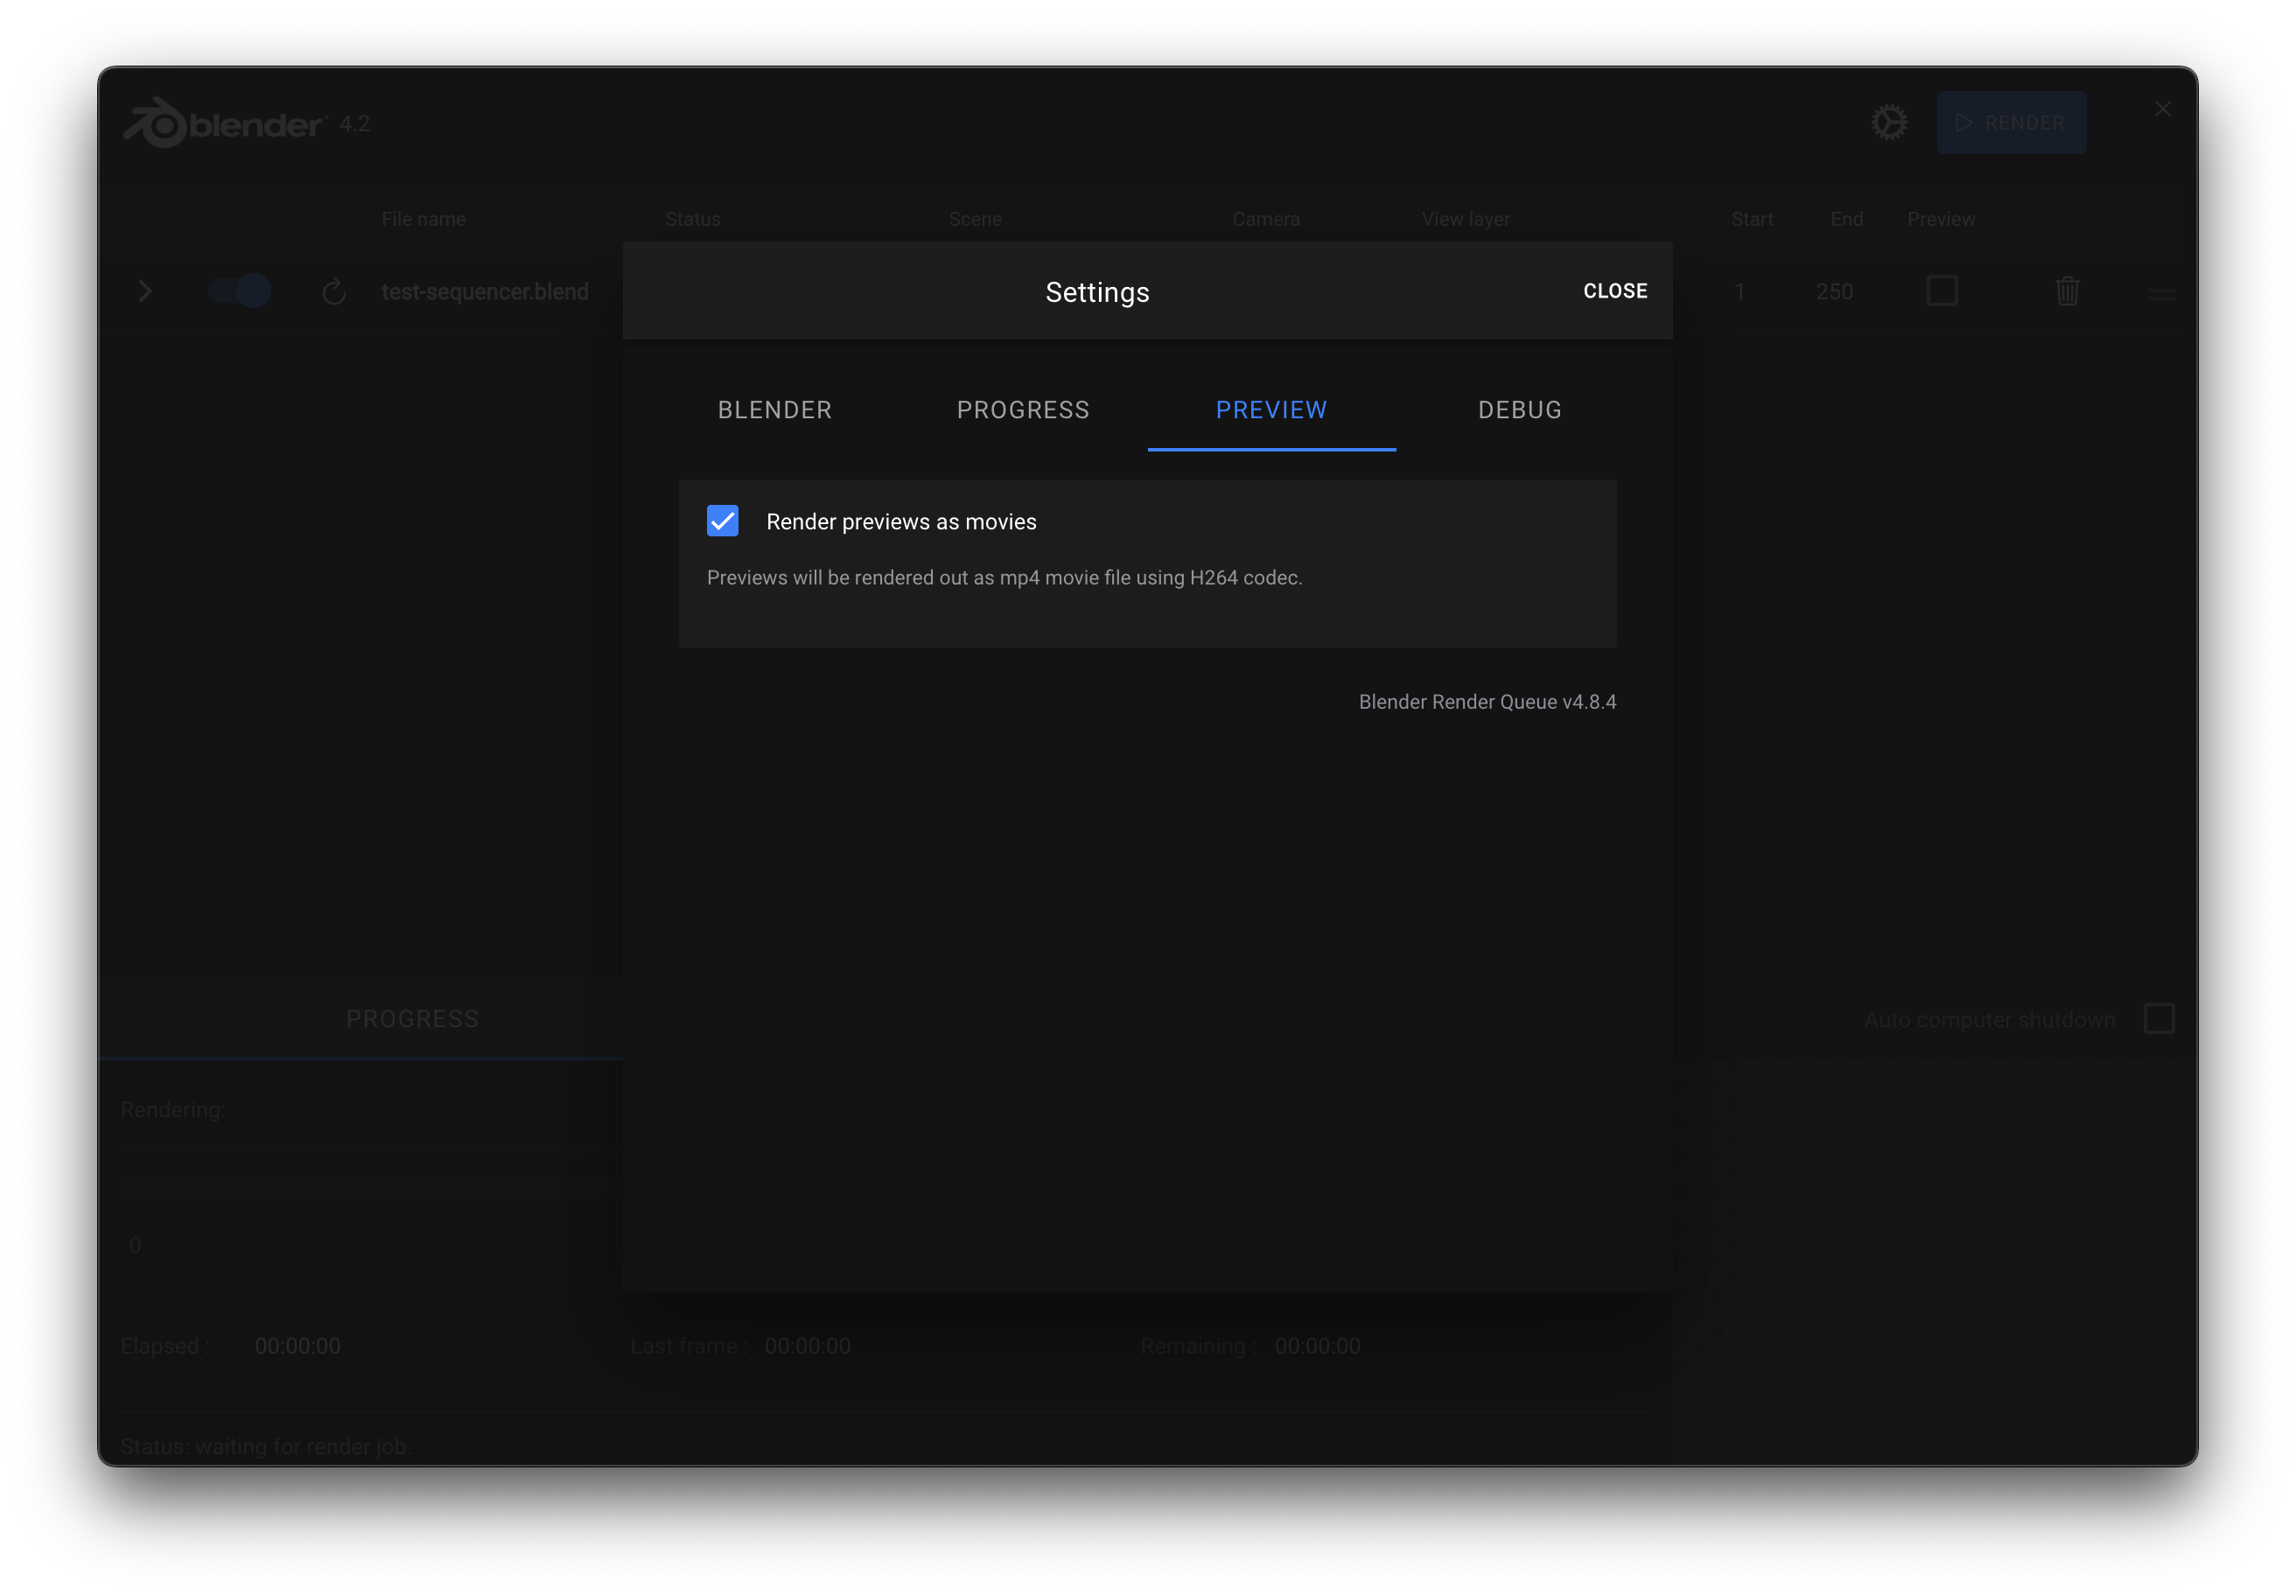2296x1596 pixels.
Task: Click the End frame value 250
Action: [1833, 291]
